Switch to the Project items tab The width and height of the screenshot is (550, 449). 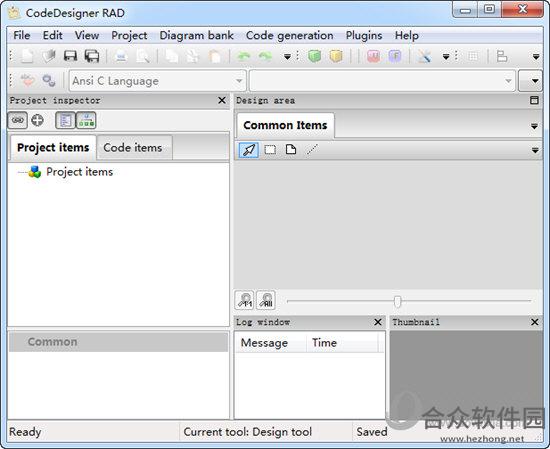[53, 148]
